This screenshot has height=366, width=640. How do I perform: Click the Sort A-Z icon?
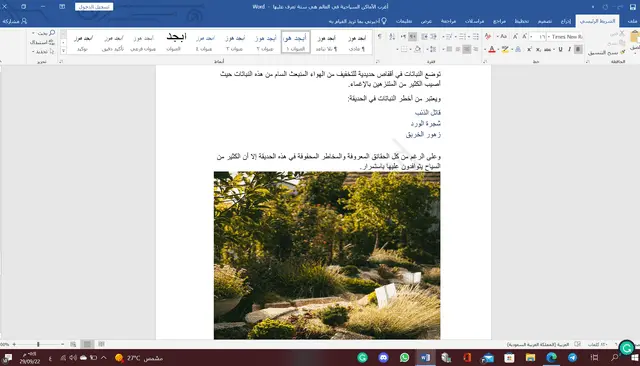point(392,36)
